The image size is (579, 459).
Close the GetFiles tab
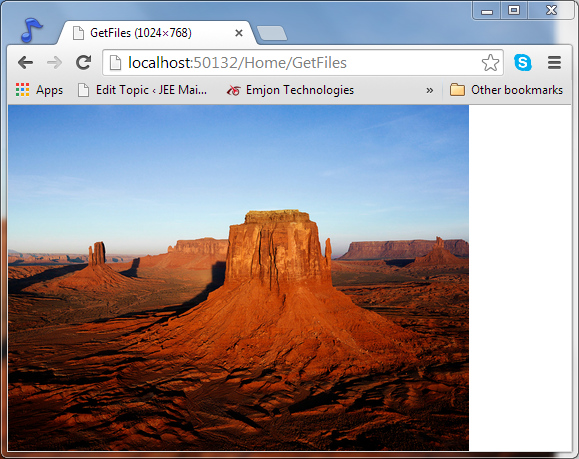pos(239,33)
